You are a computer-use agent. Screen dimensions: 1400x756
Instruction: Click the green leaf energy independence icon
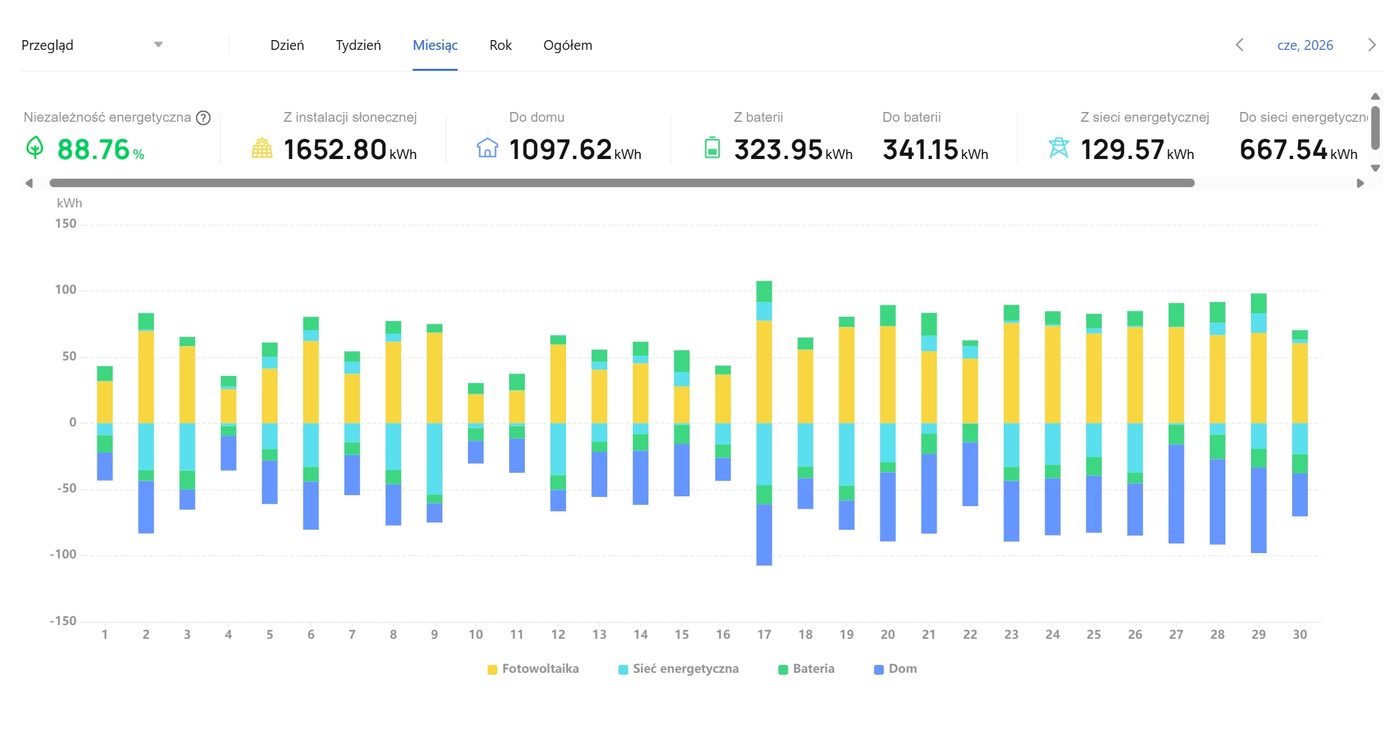coord(35,149)
